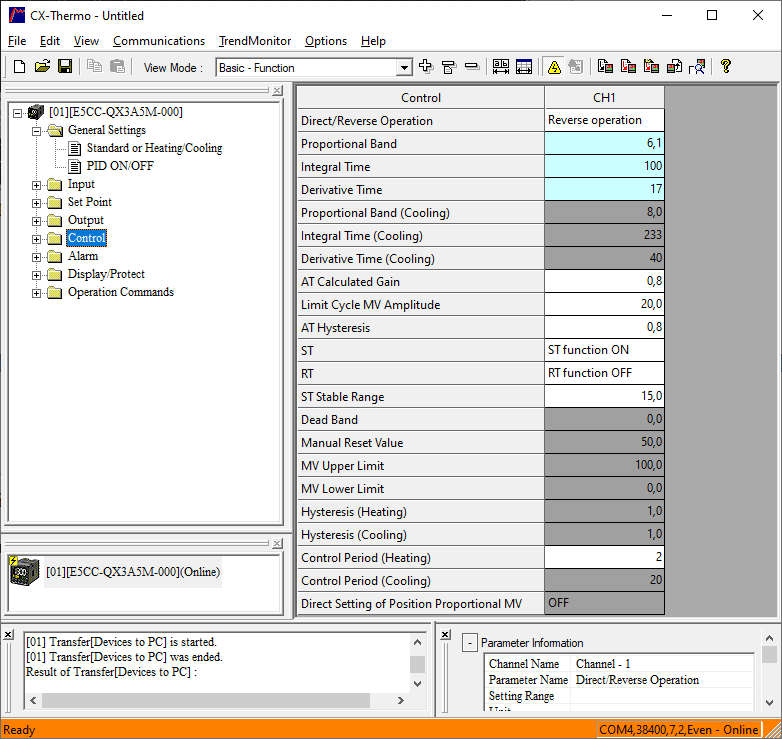Toggle the yellow warning online icon
Image resolution: width=782 pixels, height=739 pixels.
[554, 67]
